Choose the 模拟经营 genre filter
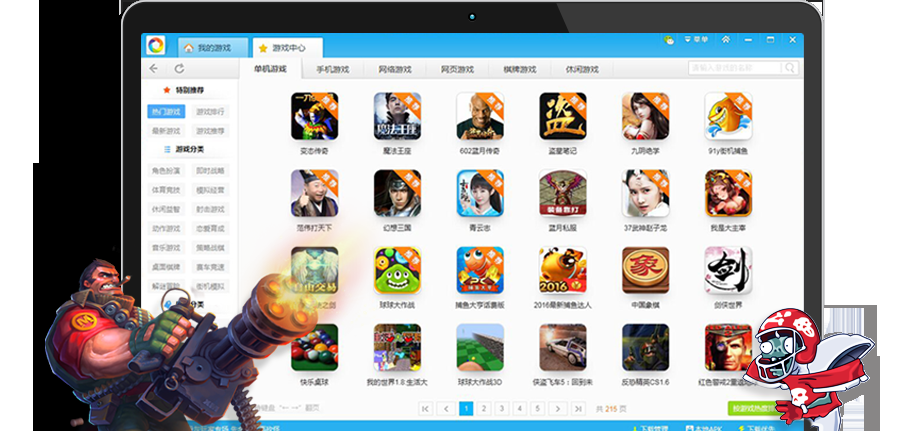The width and height of the screenshot is (903, 431). tap(210, 190)
